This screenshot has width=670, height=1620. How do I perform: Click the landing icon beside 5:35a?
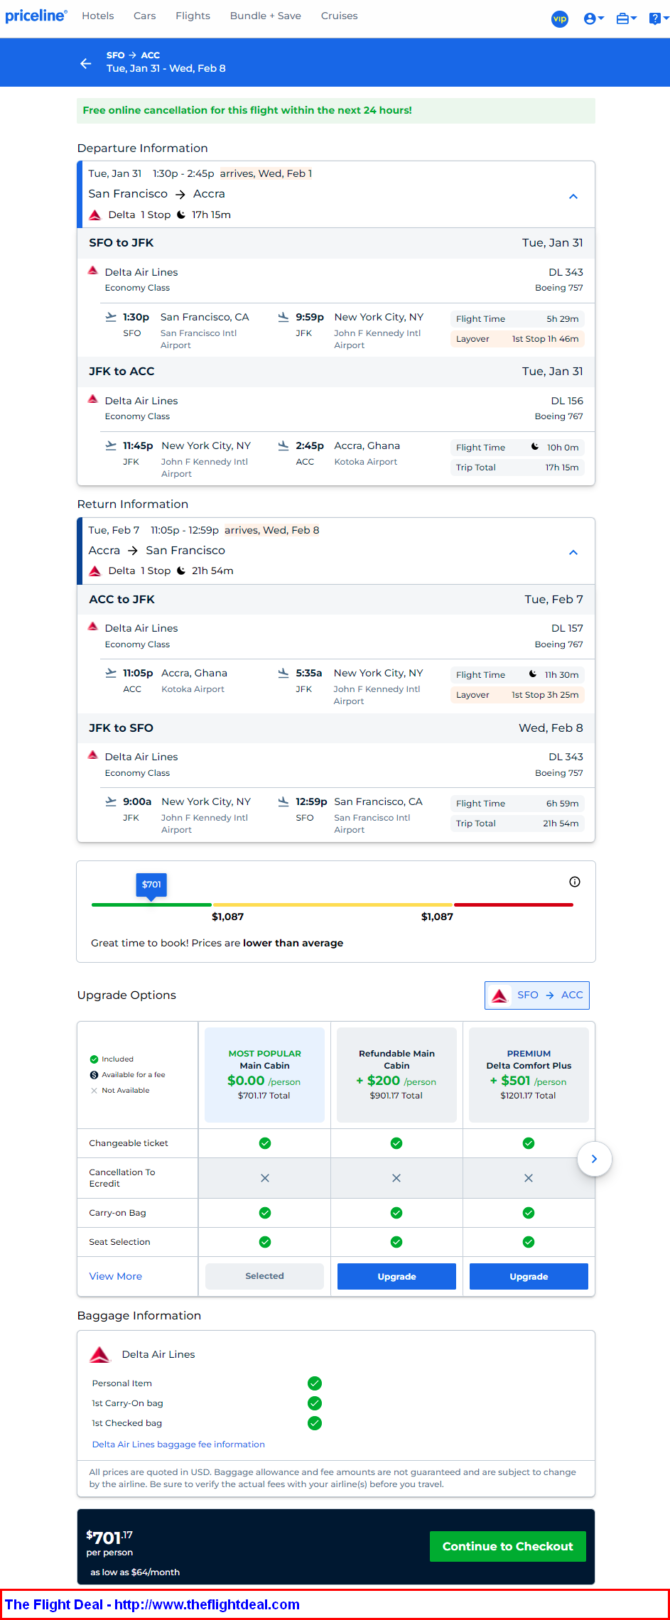pos(284,673)
